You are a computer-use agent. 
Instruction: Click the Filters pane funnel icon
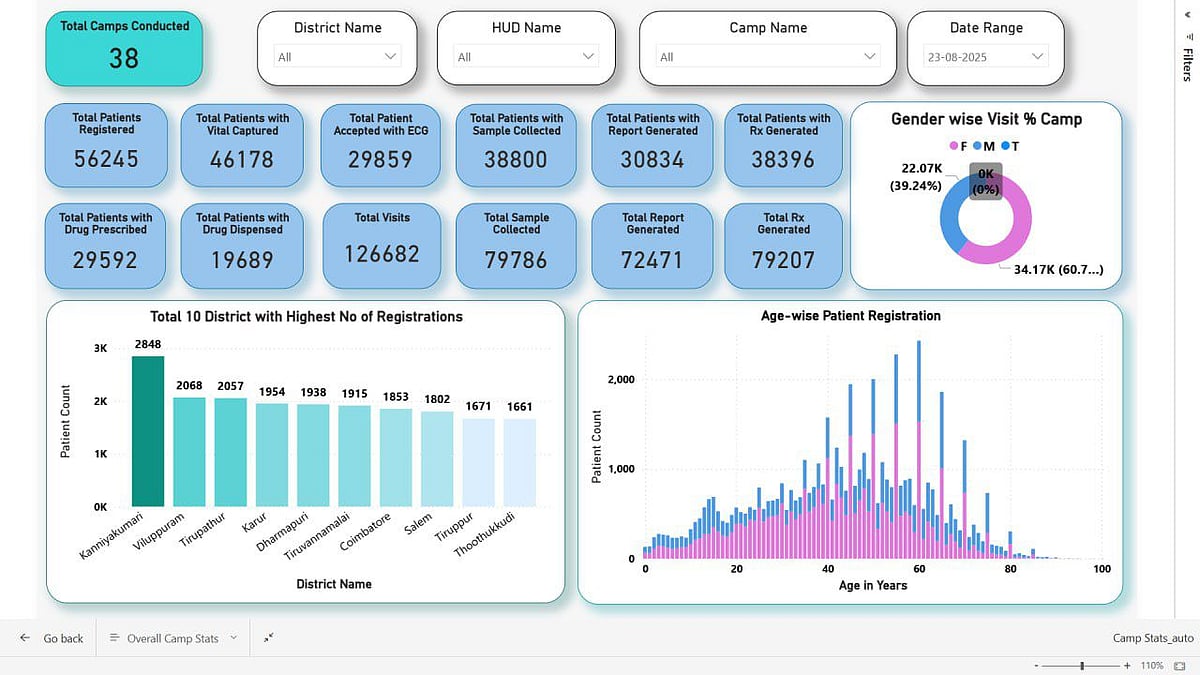(1187, 36)
